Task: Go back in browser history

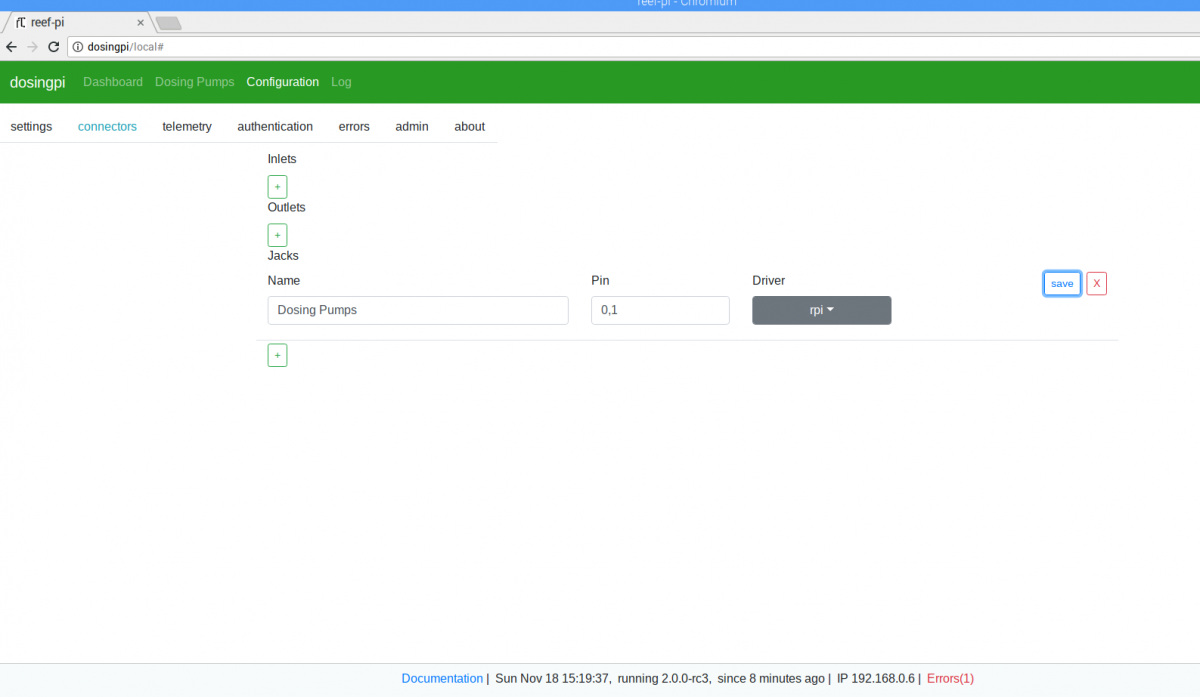Action: pos(12,47)
